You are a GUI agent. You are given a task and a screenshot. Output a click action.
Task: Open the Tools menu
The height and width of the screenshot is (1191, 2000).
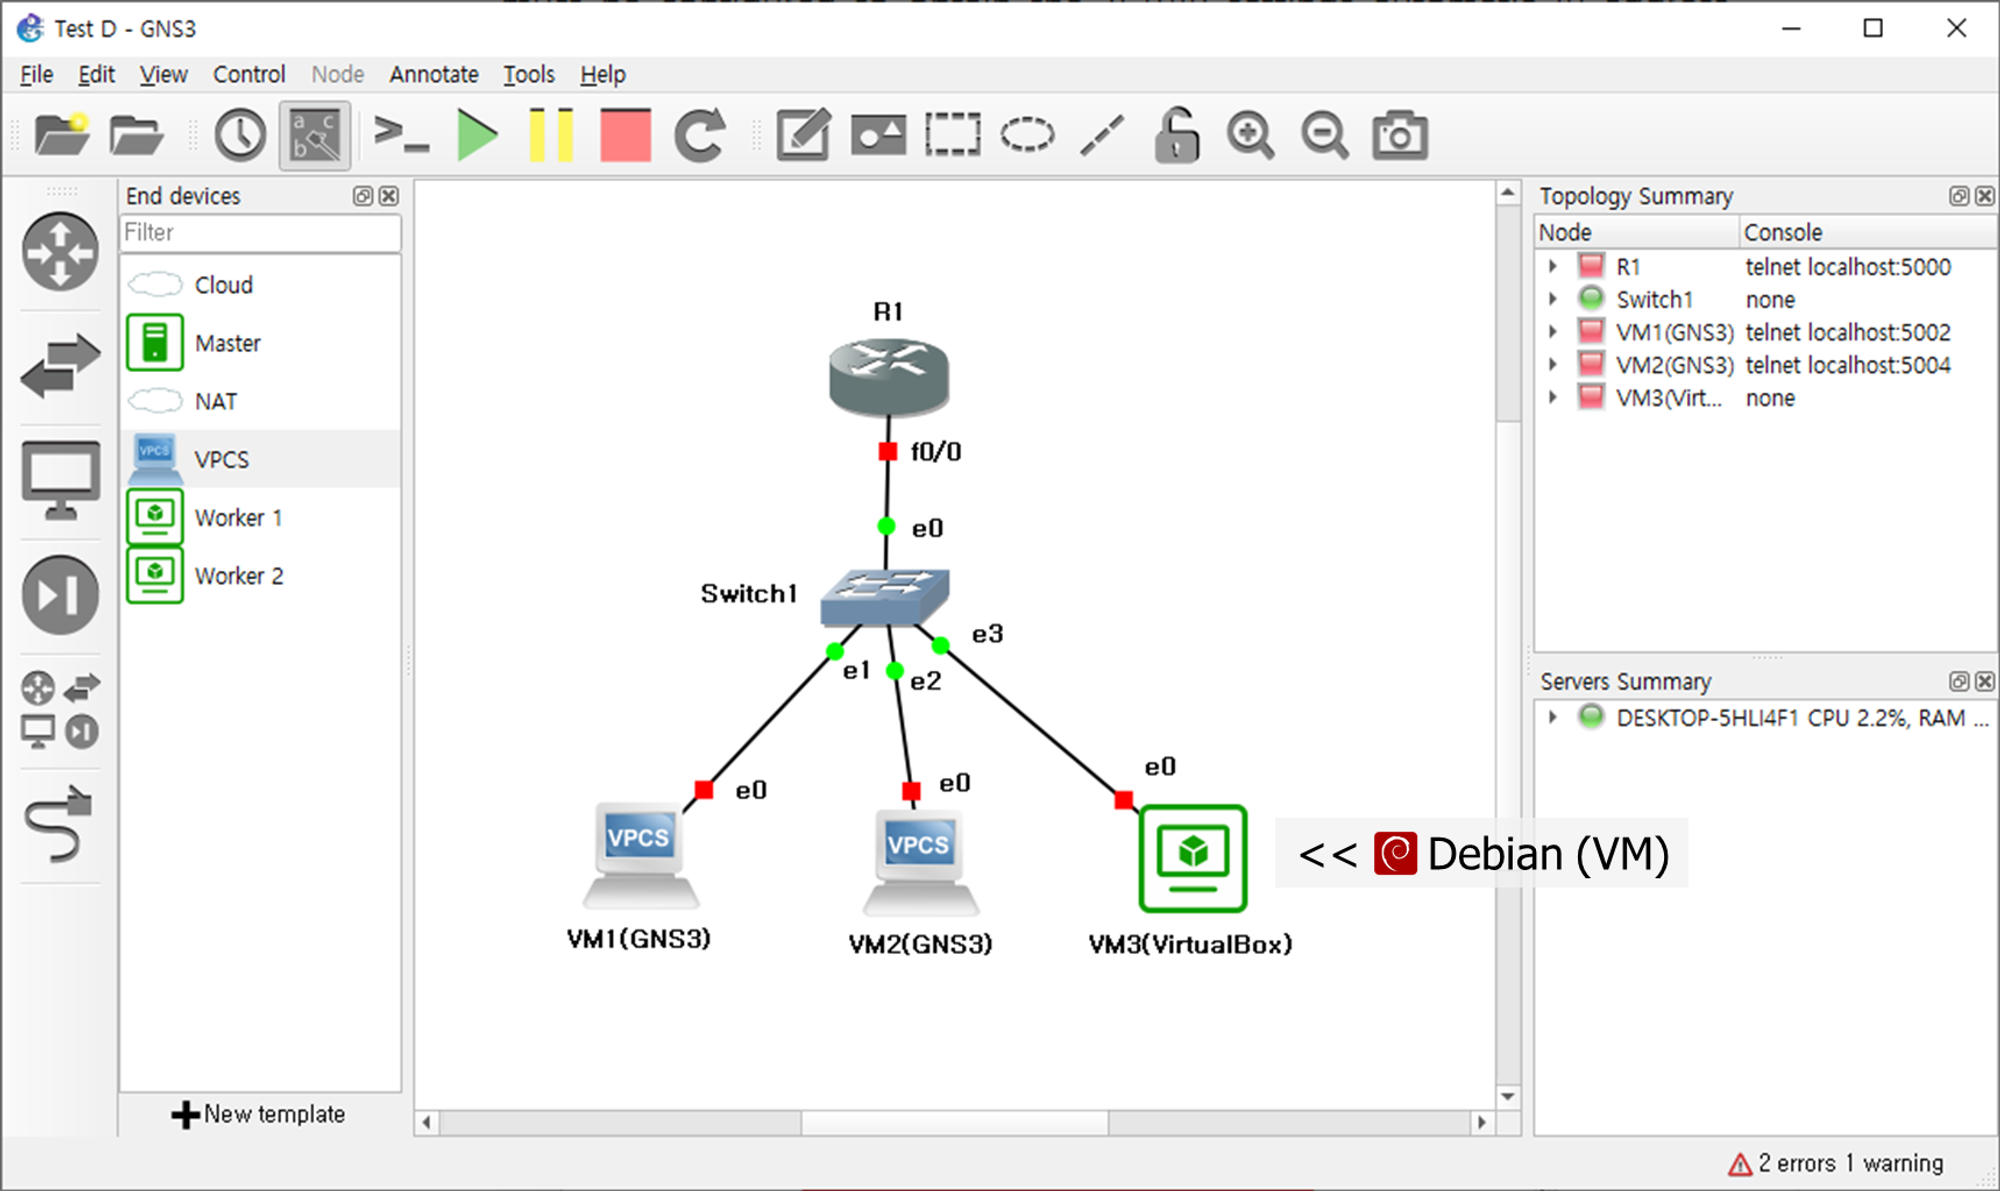528,74
